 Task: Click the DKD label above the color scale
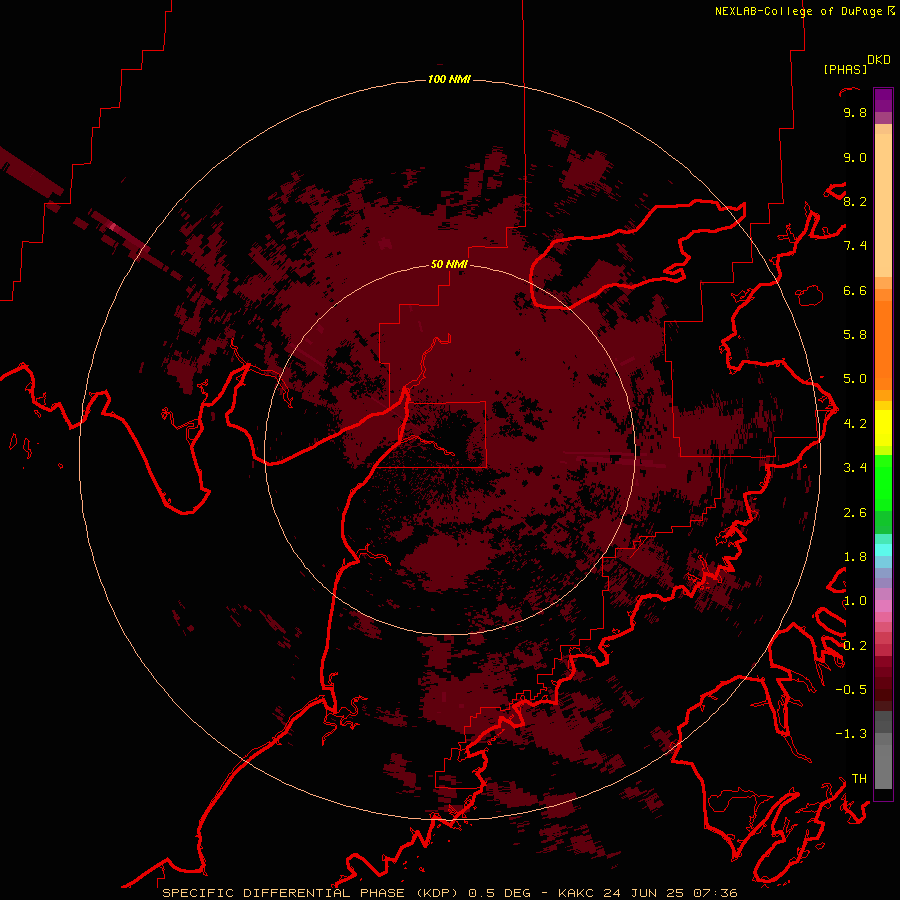pyautogui.click(x=878, y=60)
